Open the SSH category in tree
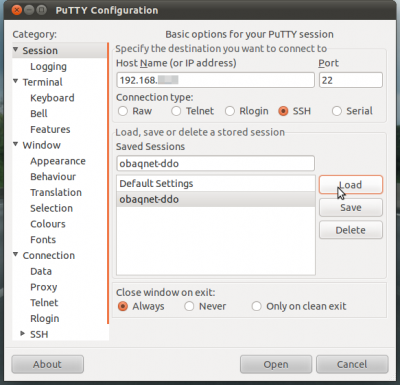The height and width of the screenshot is (385, 400). coord(39,334)
